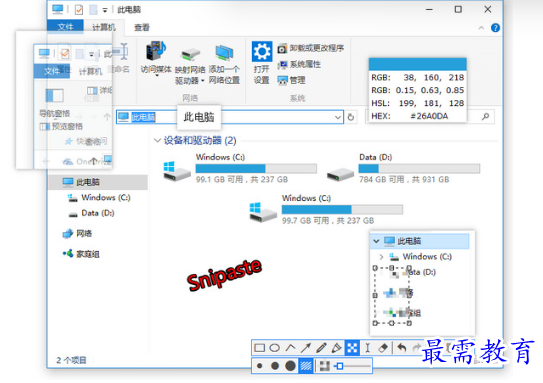Click the refresh button beside address bar
Image resolution: width=543 pixels, height=383 pixels.
[x=350, y=117]
